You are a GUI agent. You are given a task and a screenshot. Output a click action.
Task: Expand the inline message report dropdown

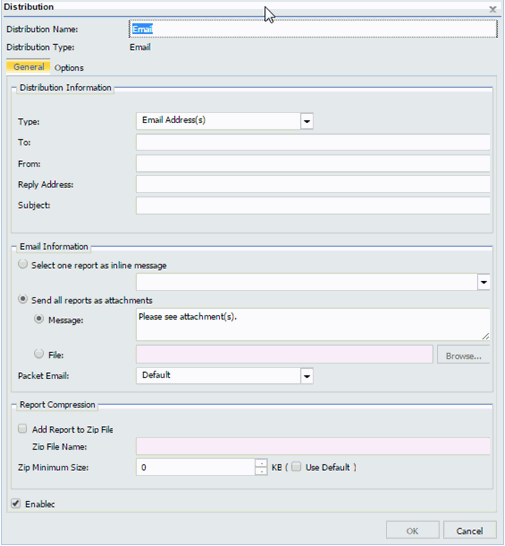pyautogui.click(x=484, y=282)
